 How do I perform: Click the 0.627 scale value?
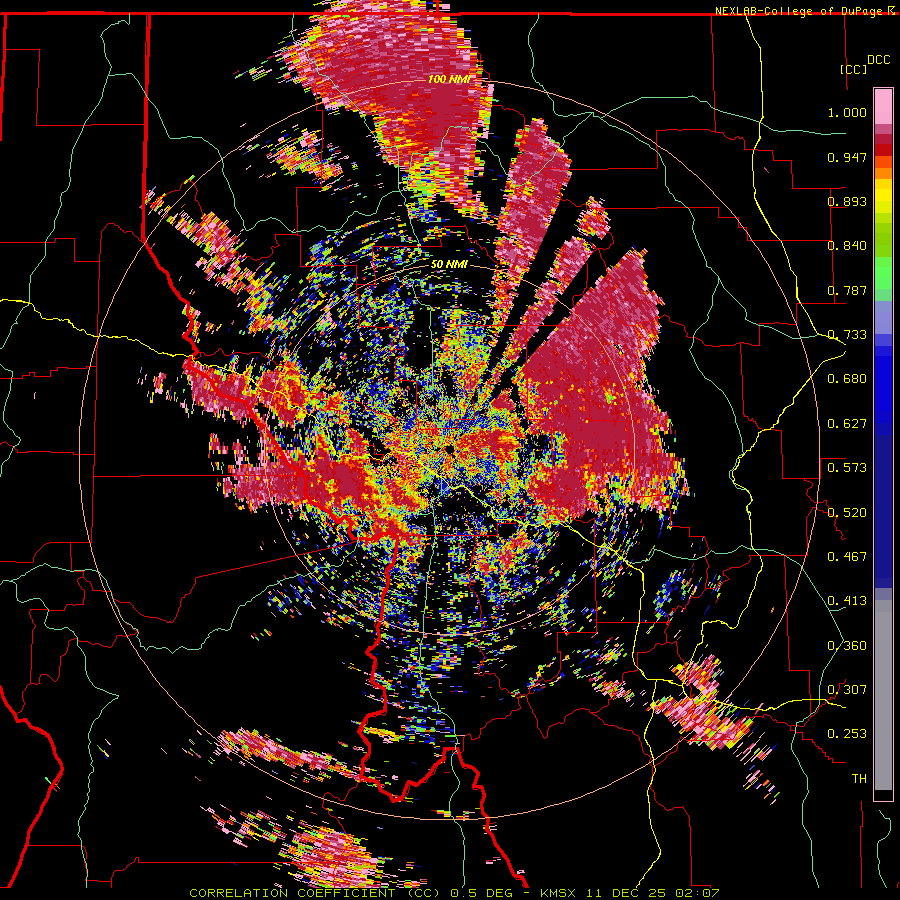click(847, 424)
